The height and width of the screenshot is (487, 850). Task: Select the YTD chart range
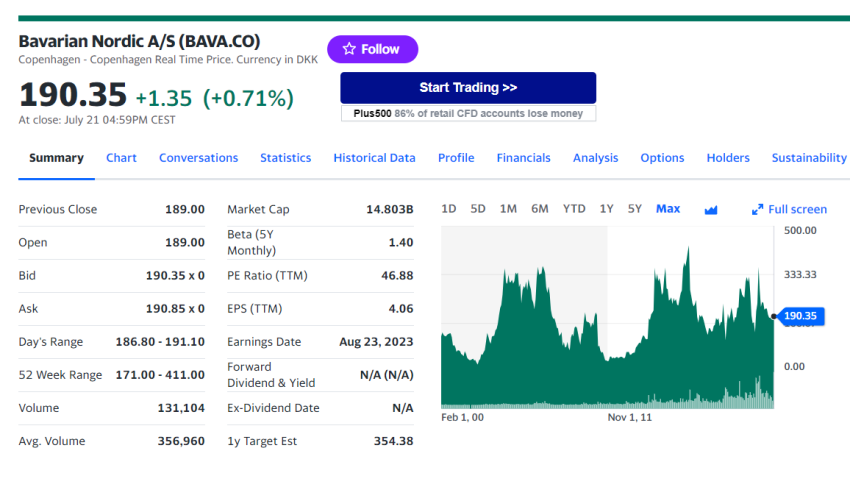pos(574,209)
